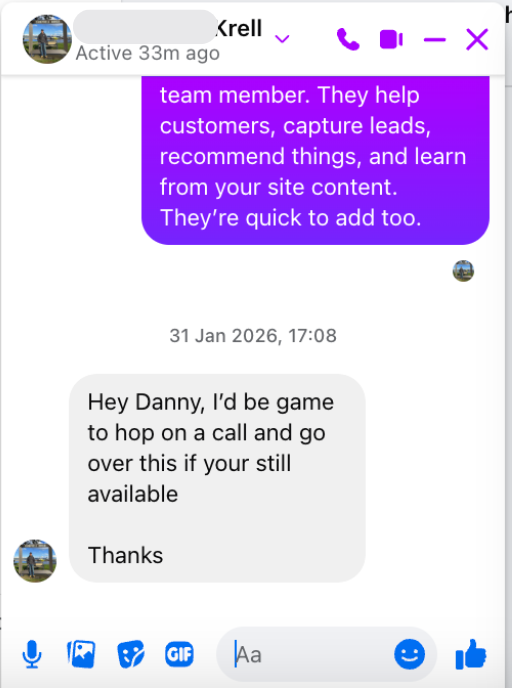The width and height of the screenshot is (512, 688).
Task: Attach a photo using image icon
Action: pyautogui.click(x=81, y=654)
